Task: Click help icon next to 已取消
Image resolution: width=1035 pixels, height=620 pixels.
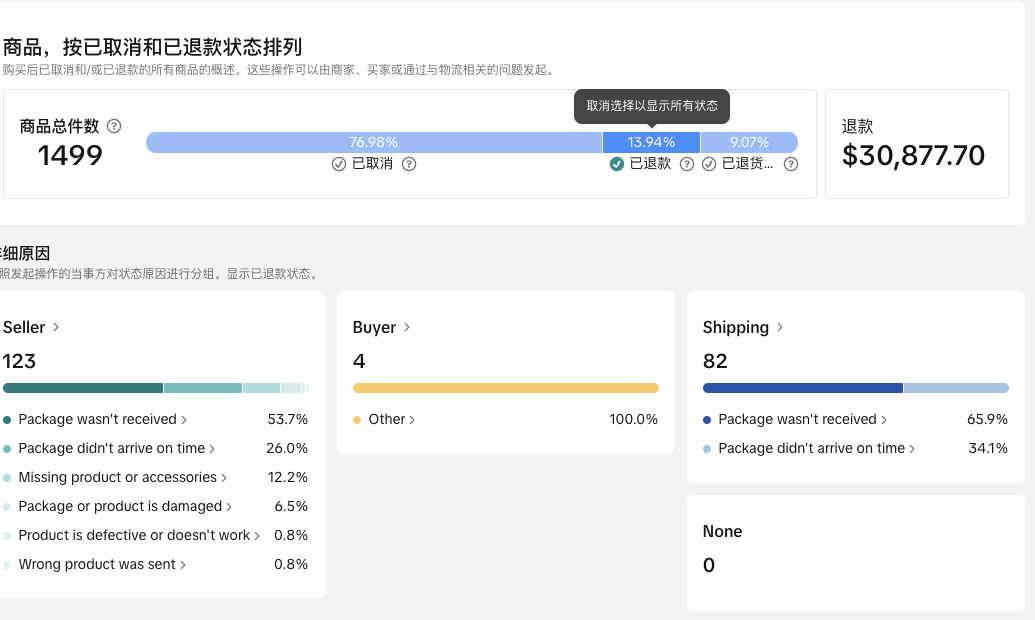Action: coord(408,164)
